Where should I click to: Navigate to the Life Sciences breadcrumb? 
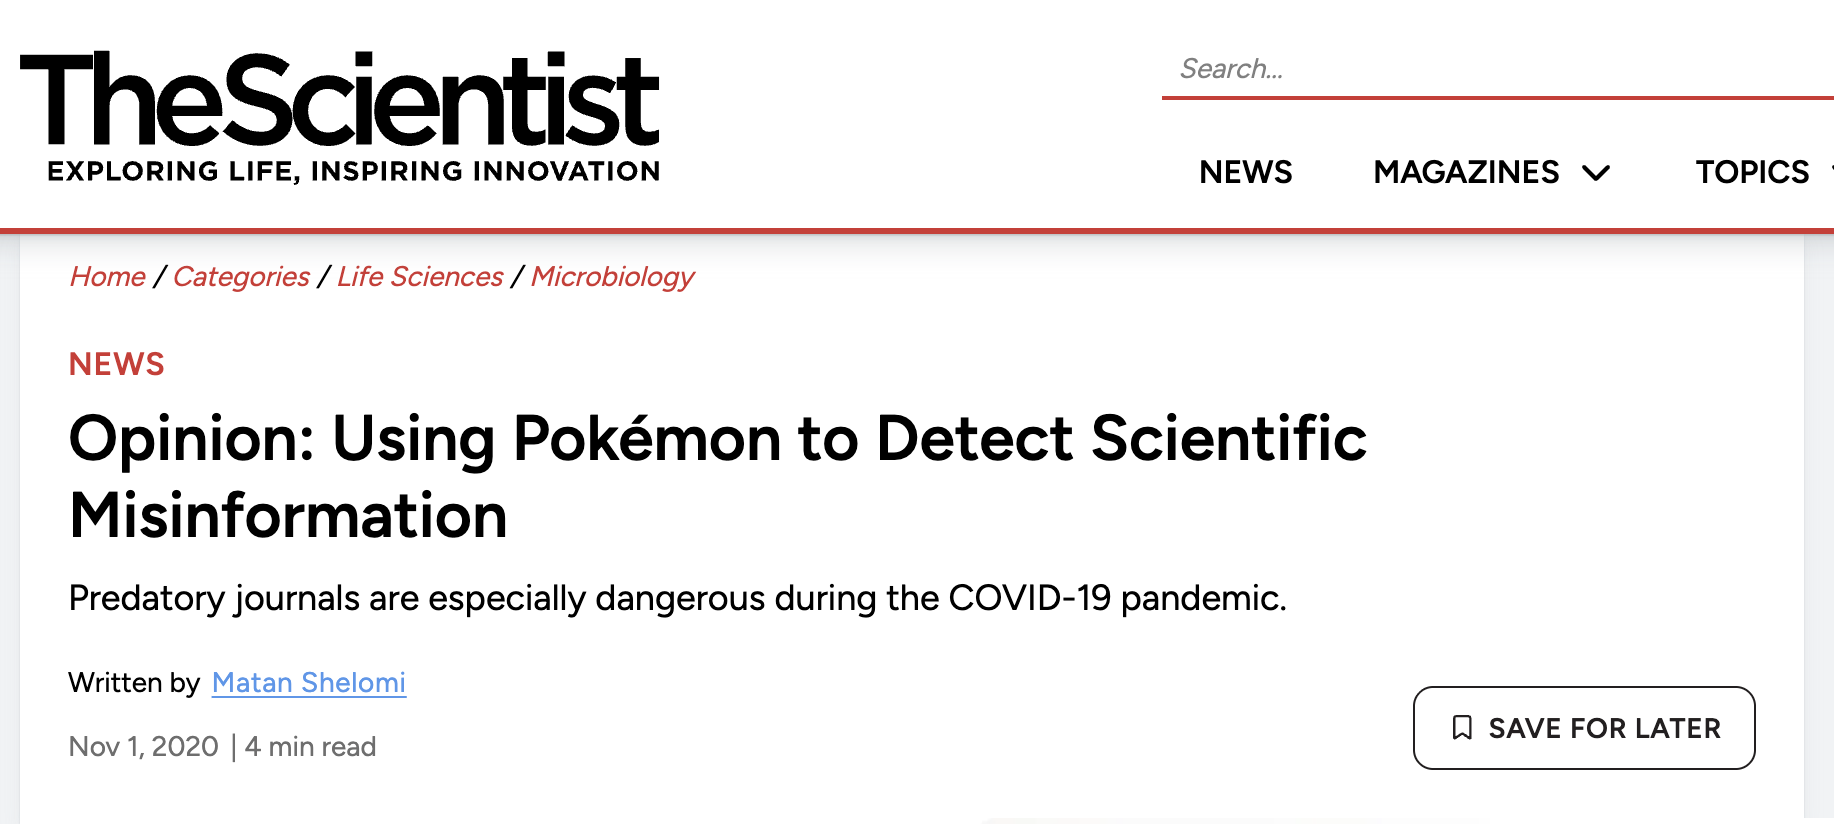coord(420,277)
